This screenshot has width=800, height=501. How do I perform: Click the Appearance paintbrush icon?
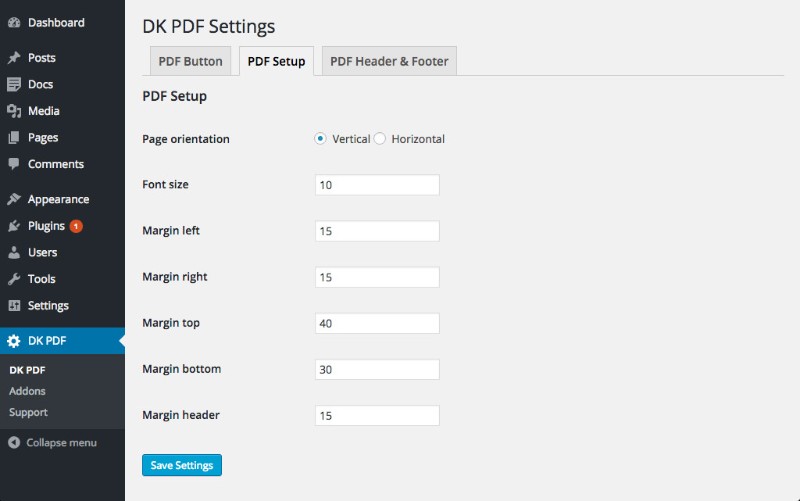coord(14,199)
